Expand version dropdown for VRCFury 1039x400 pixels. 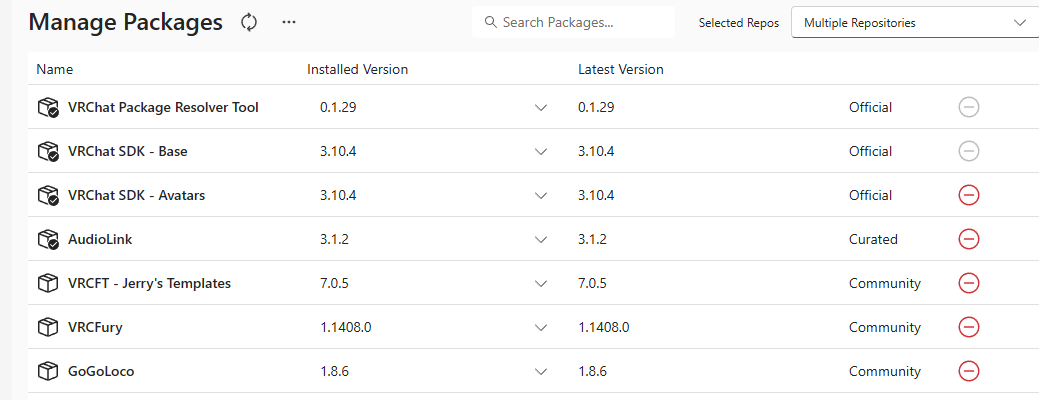point(541,328)
